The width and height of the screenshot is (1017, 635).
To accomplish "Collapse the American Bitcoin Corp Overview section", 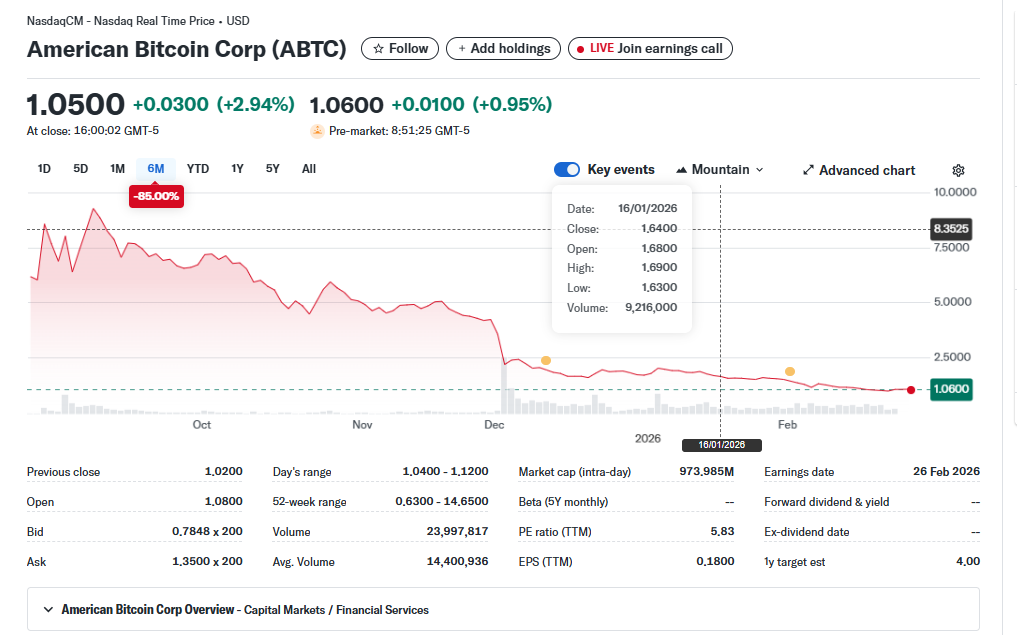I will coord(47,609).
